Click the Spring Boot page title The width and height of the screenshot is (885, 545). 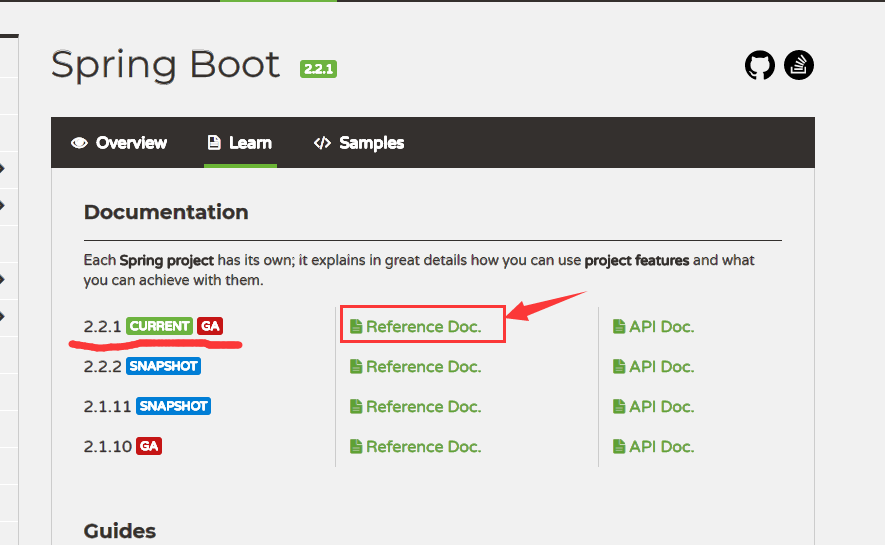click(165, 65)
